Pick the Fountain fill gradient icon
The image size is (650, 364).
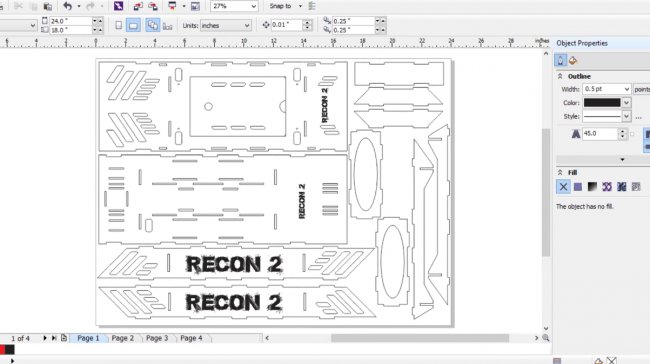592,187
